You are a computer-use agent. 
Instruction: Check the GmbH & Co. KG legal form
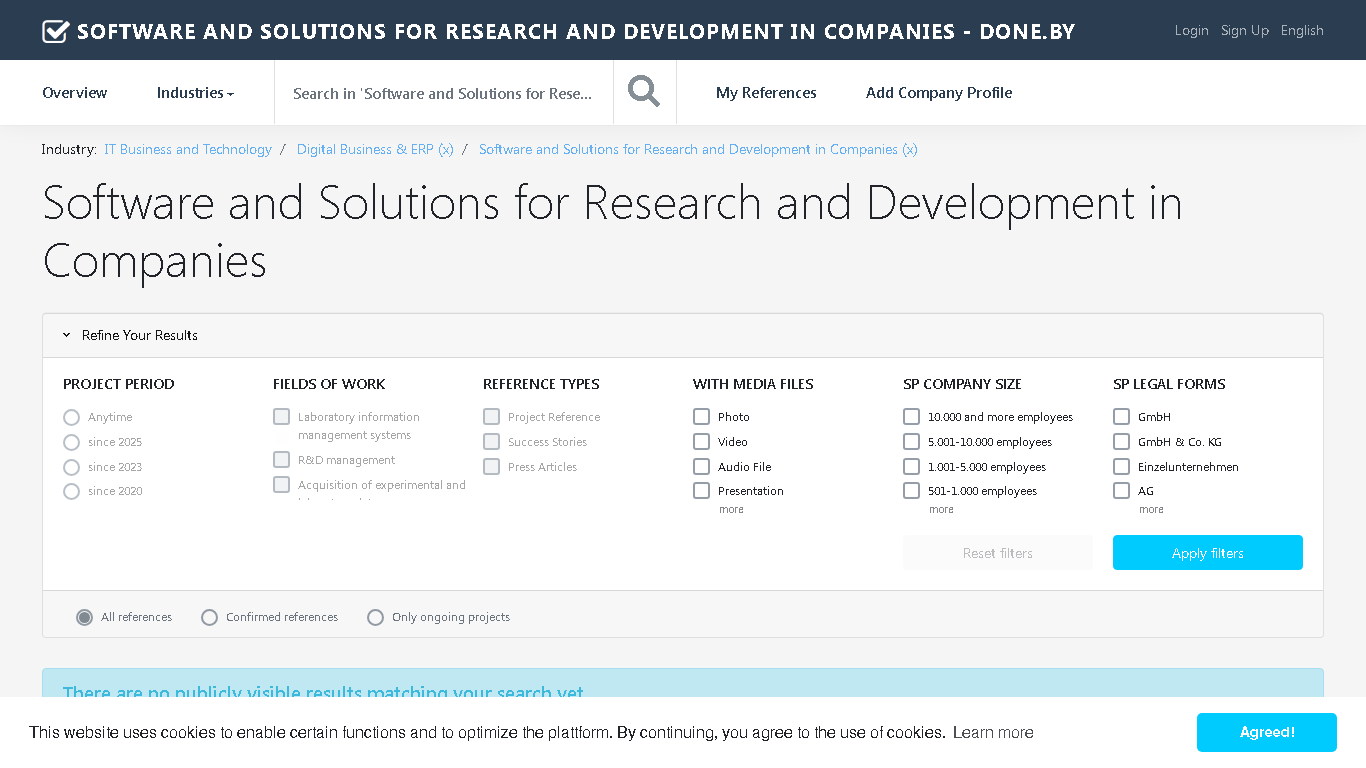(x=1122, y=442)
